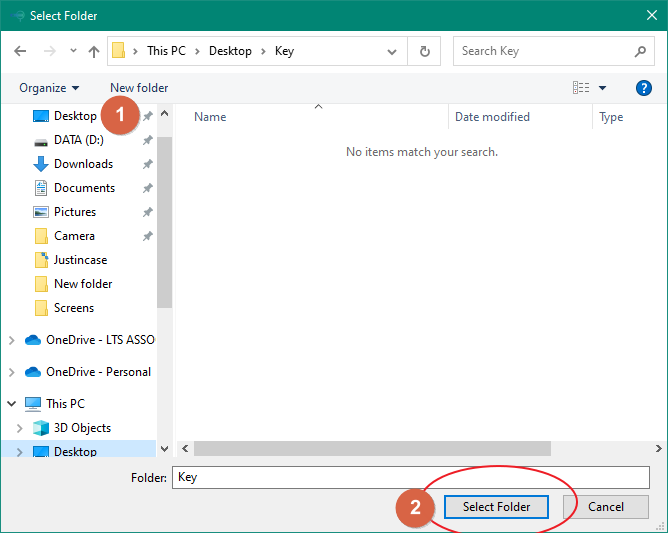This screenshot has width=668, height=533.
Task: Select Downloads in Quick access
Action: click(x=83, y=164)
